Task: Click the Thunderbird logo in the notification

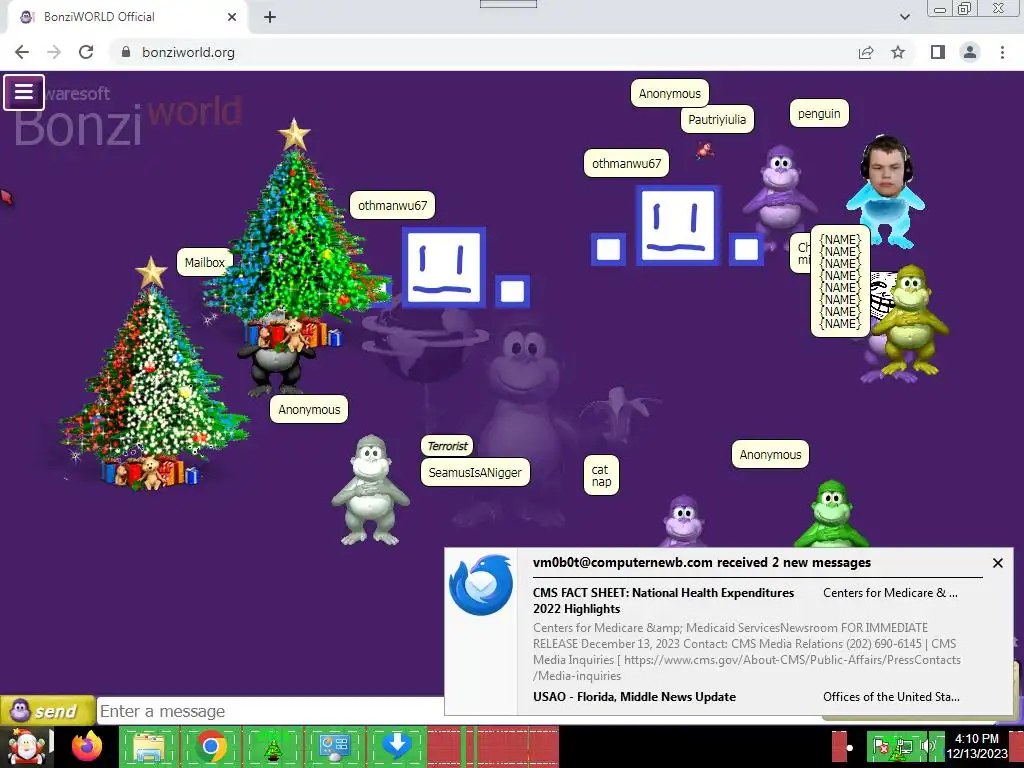Action: (481, 584)
